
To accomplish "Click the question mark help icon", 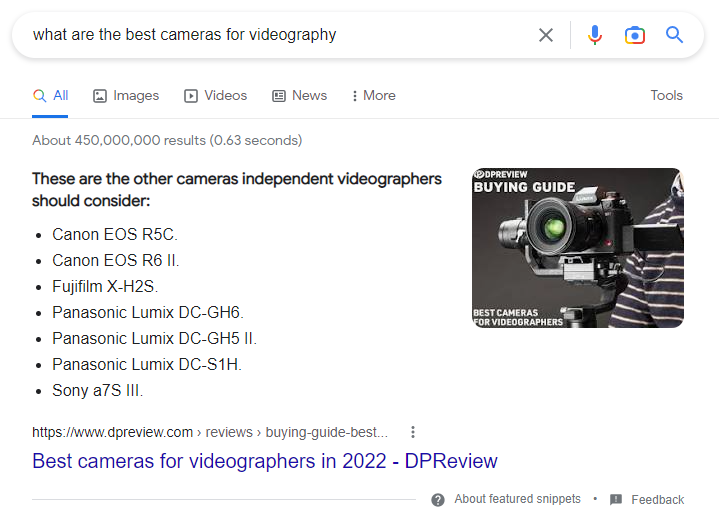I will coord(438,500).
